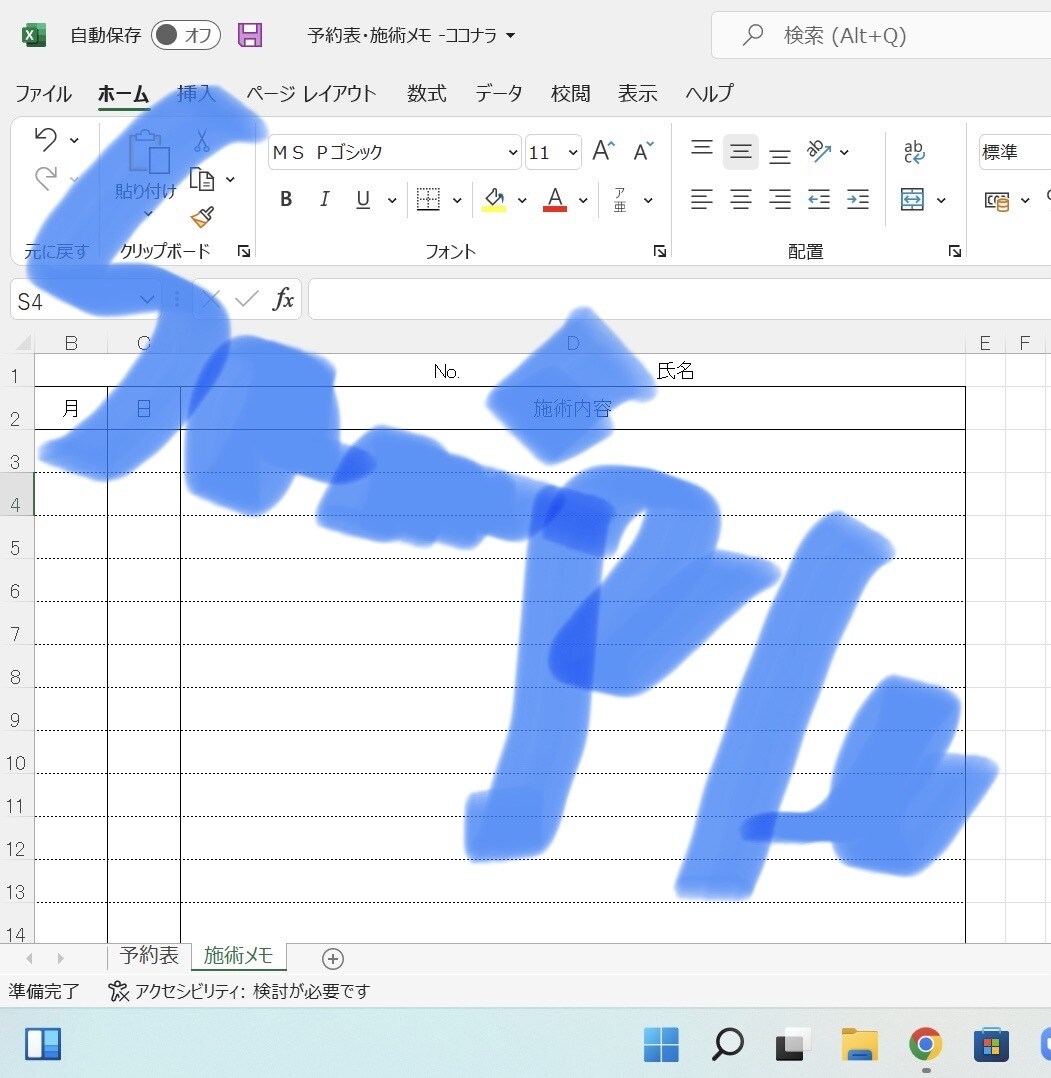Align text left

tap(702, 199)
